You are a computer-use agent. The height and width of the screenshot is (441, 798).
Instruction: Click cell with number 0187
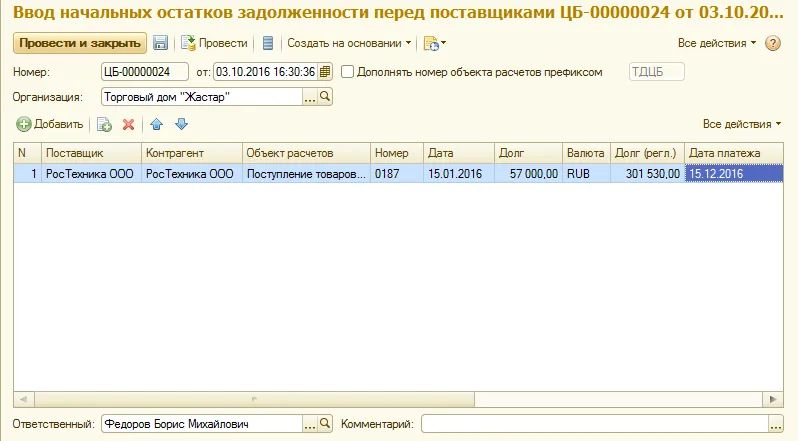(x=397, y=173)
